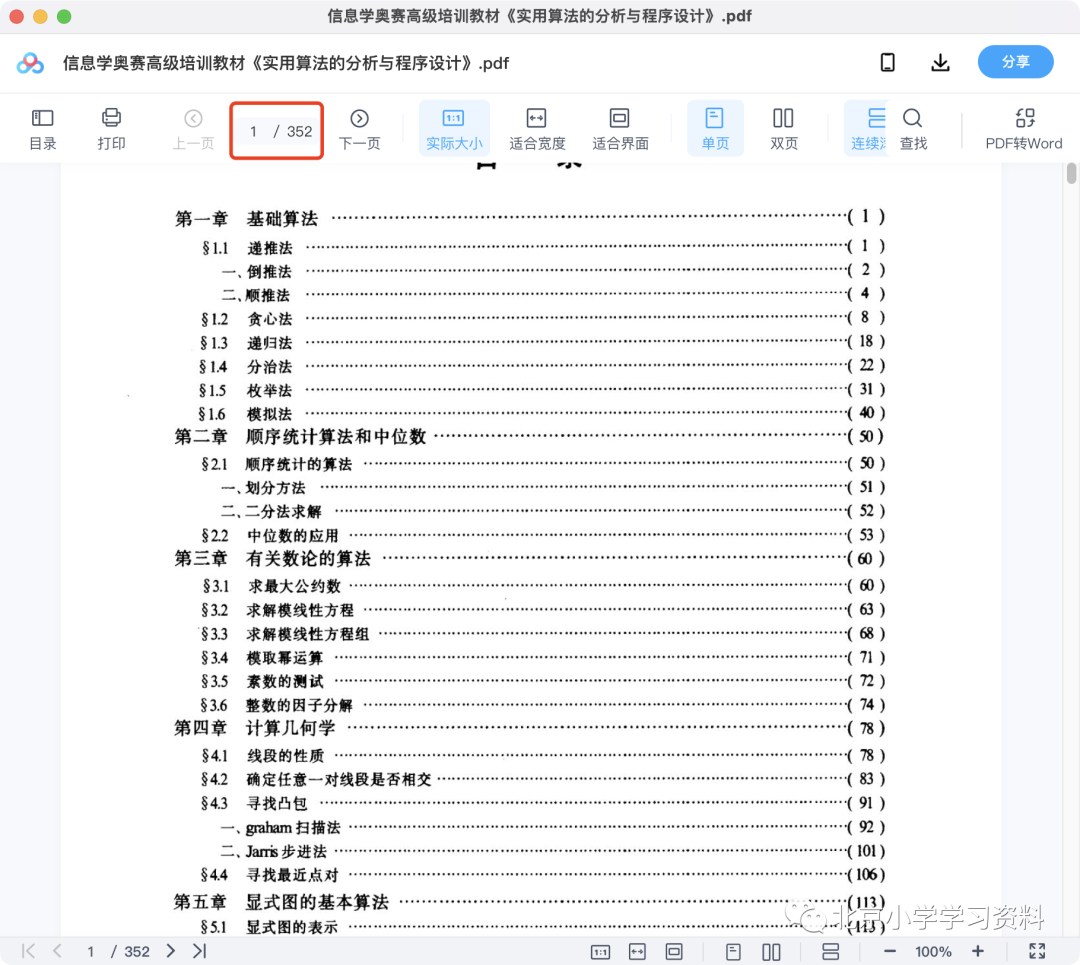Click the download icon in header
The width and height of the screenshot is (1080, 965).
point(940,63)
